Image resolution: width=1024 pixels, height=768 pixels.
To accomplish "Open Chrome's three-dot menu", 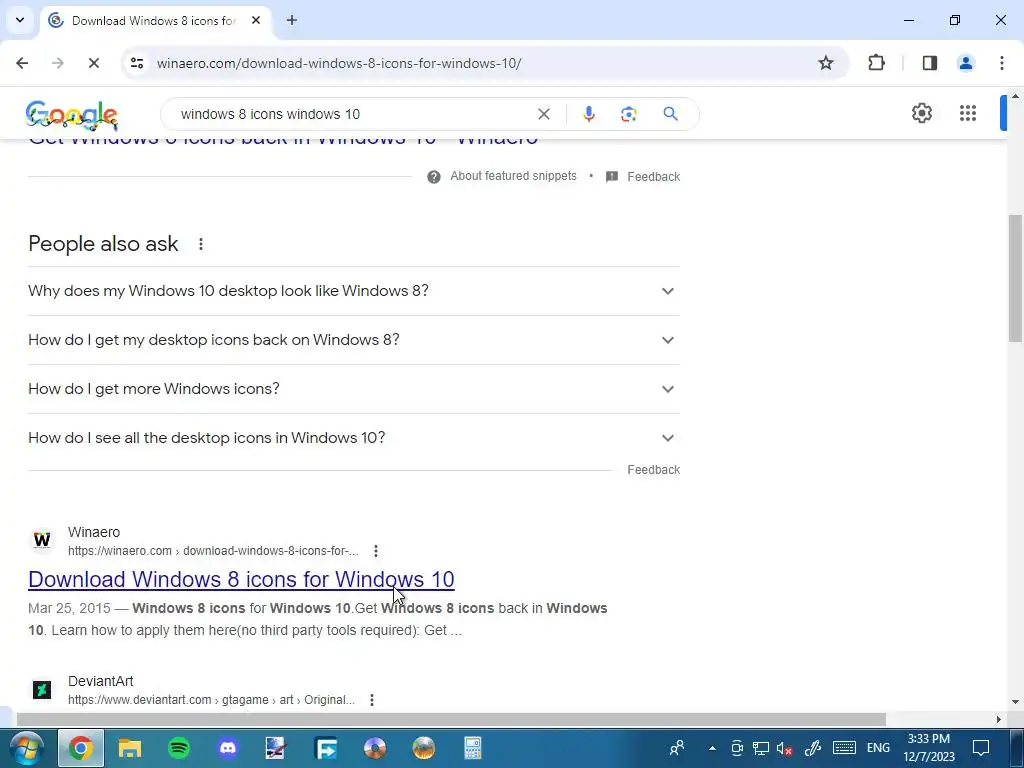I will click(1002, 63).
